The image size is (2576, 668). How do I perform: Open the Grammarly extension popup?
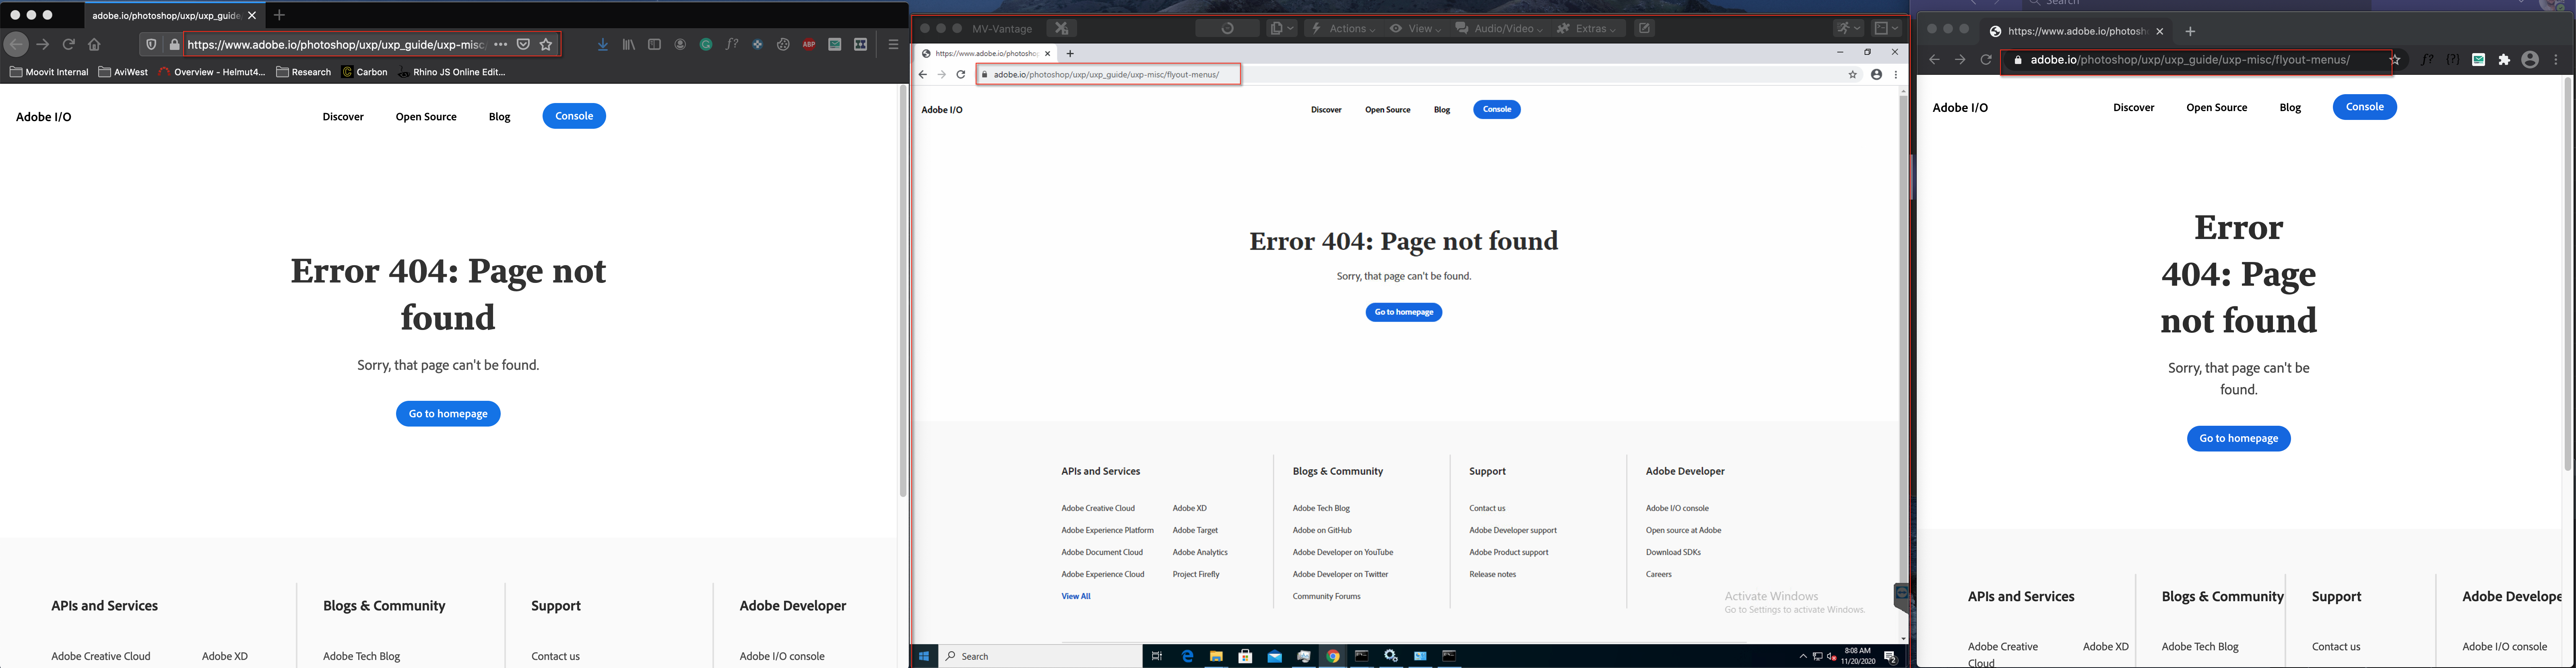click(707, 44)
